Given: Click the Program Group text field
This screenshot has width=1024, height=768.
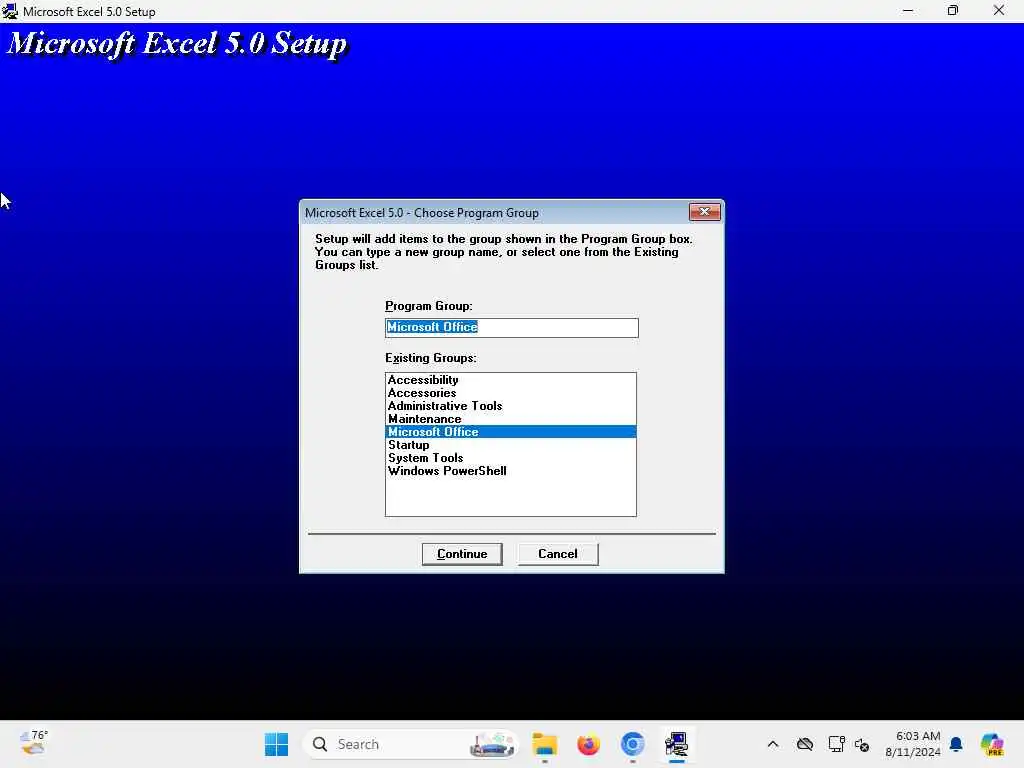Looking at the screenshot, I should click(511, 327).
